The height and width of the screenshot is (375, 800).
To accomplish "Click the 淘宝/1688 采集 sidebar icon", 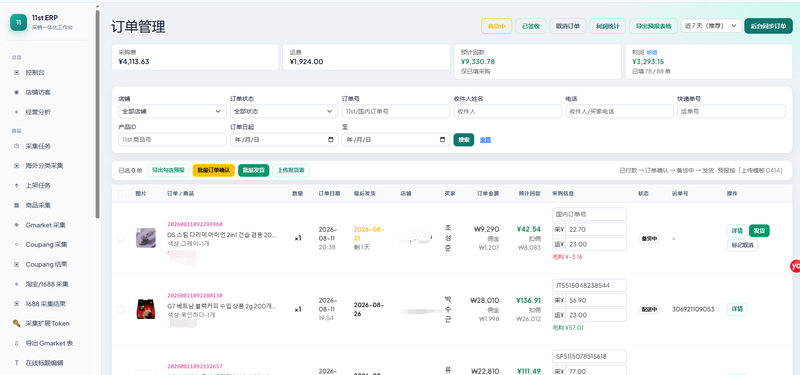I will (x=16, y=284).
